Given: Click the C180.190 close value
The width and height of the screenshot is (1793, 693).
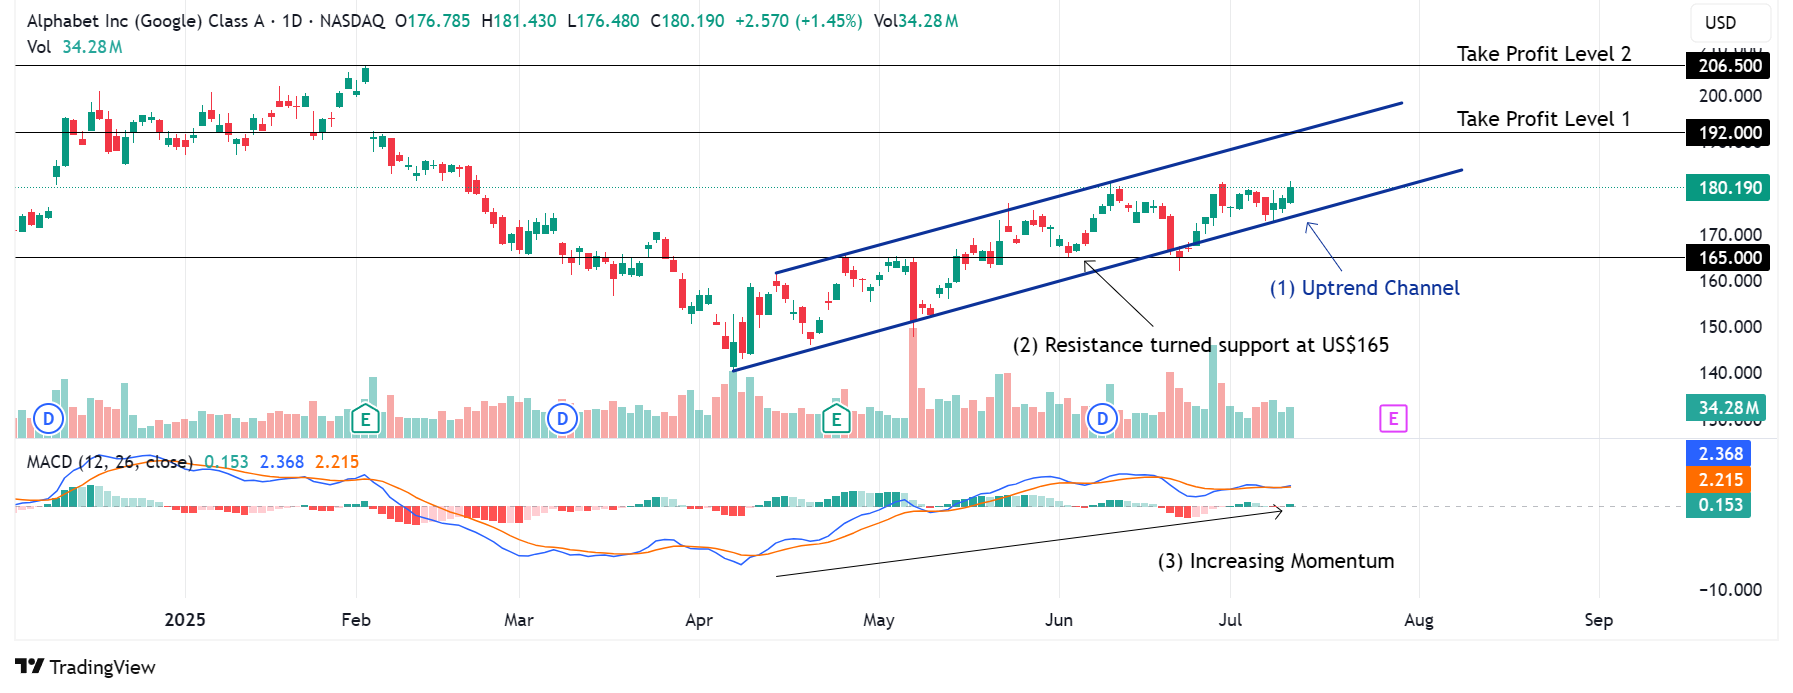Looking at the screenshot, I should point(687,21).
